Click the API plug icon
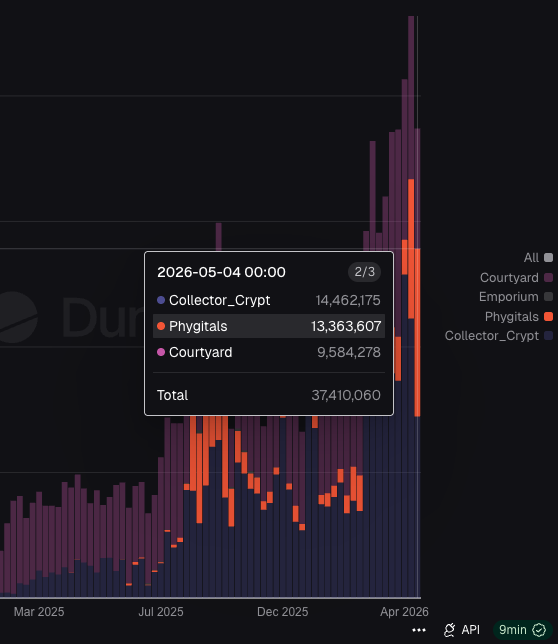This screenshot has height=644, width=558. point(450,630)
